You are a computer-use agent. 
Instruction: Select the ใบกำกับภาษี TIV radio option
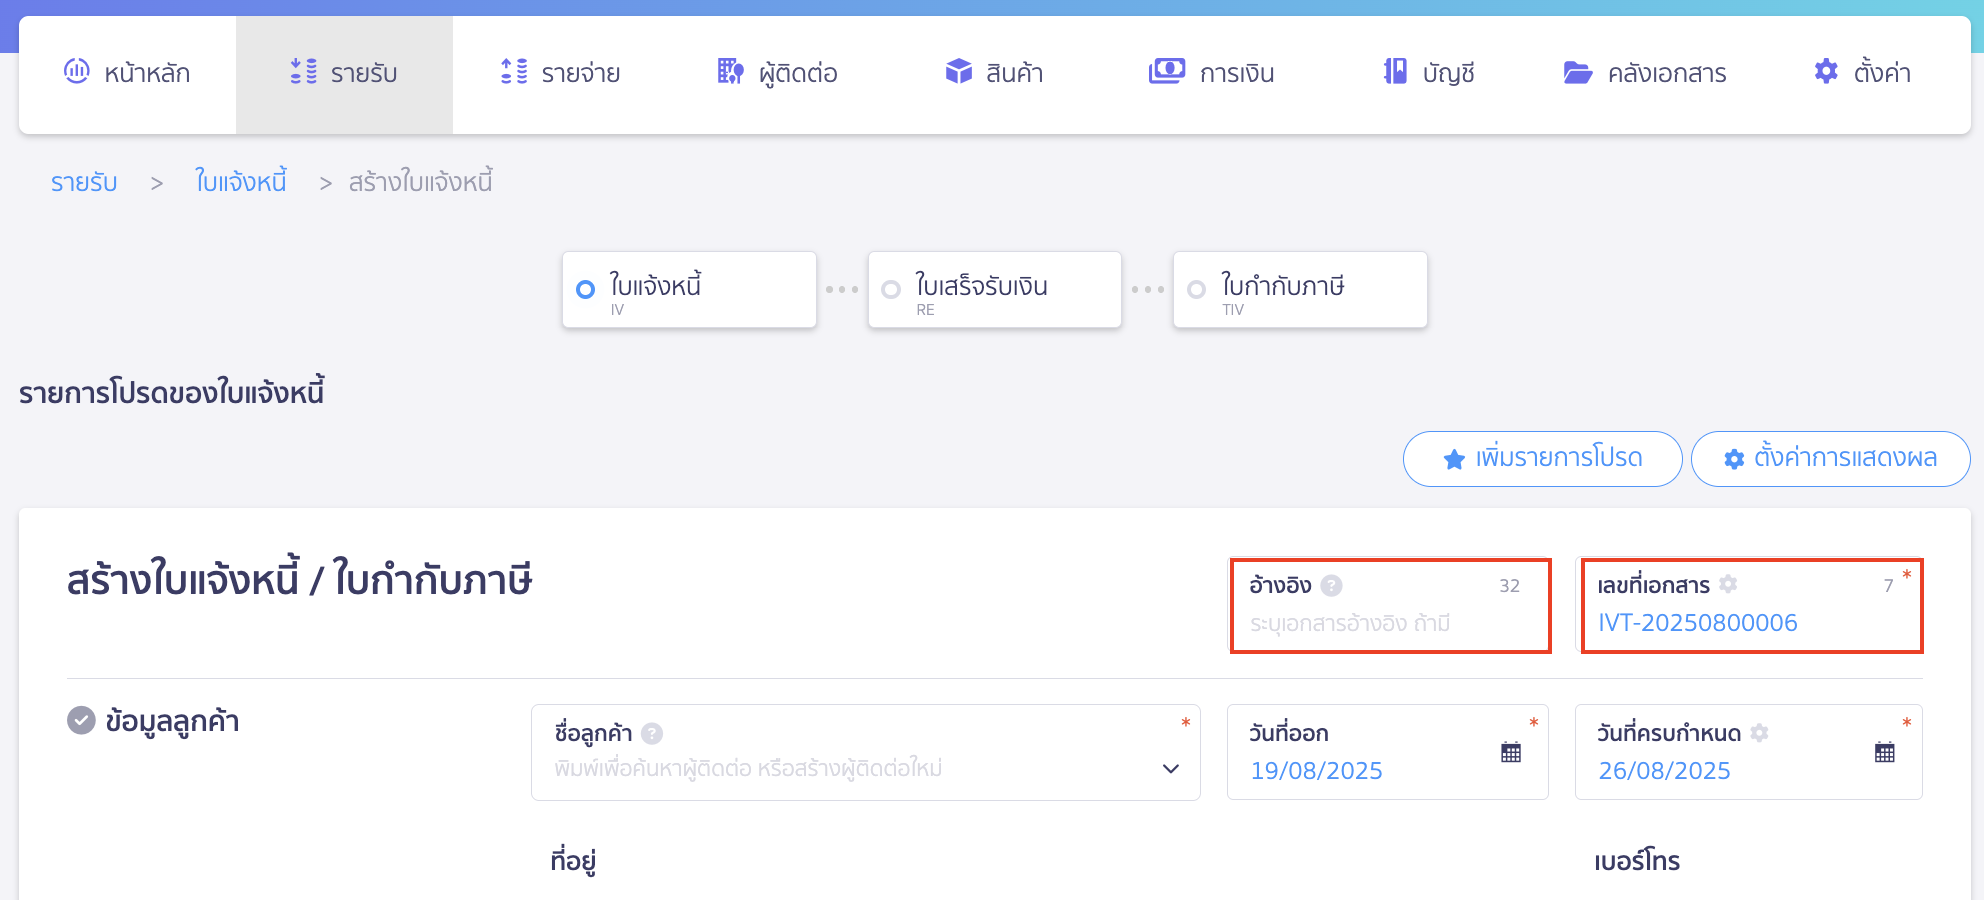point(1196,290)
